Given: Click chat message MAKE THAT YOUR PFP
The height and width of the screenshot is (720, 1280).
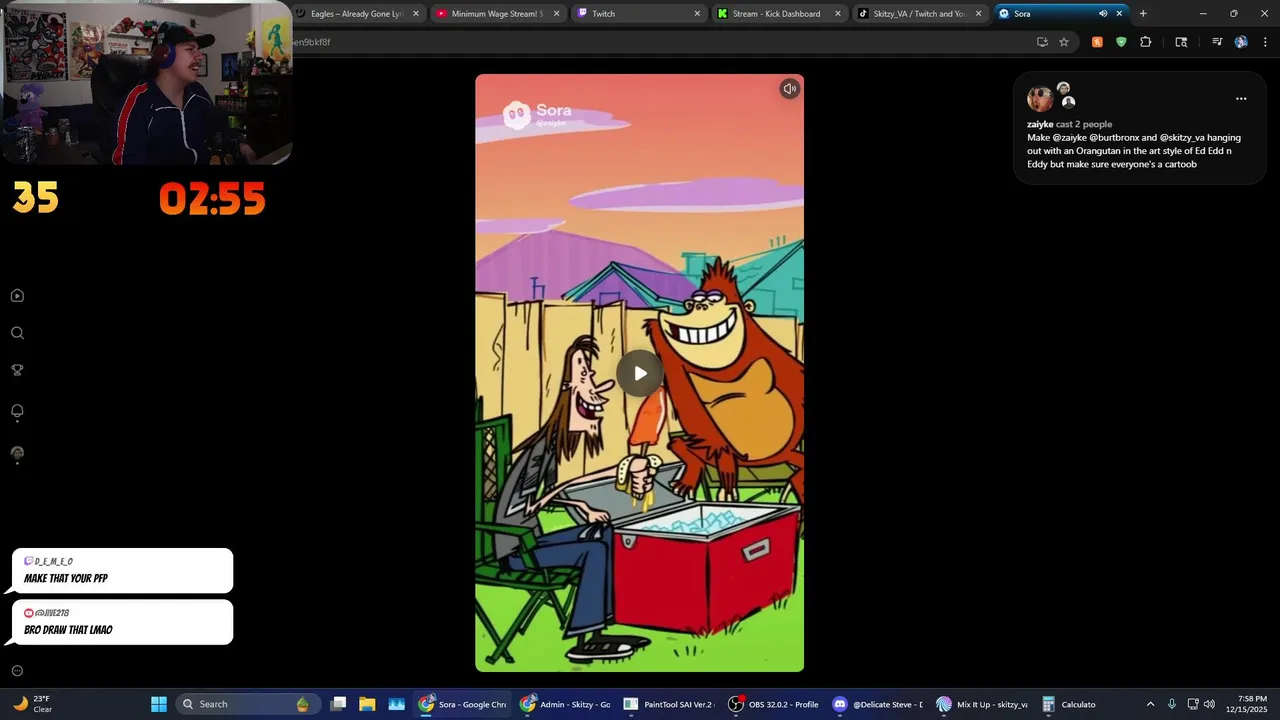Looking at the screenshot, I should coord(122,570).
